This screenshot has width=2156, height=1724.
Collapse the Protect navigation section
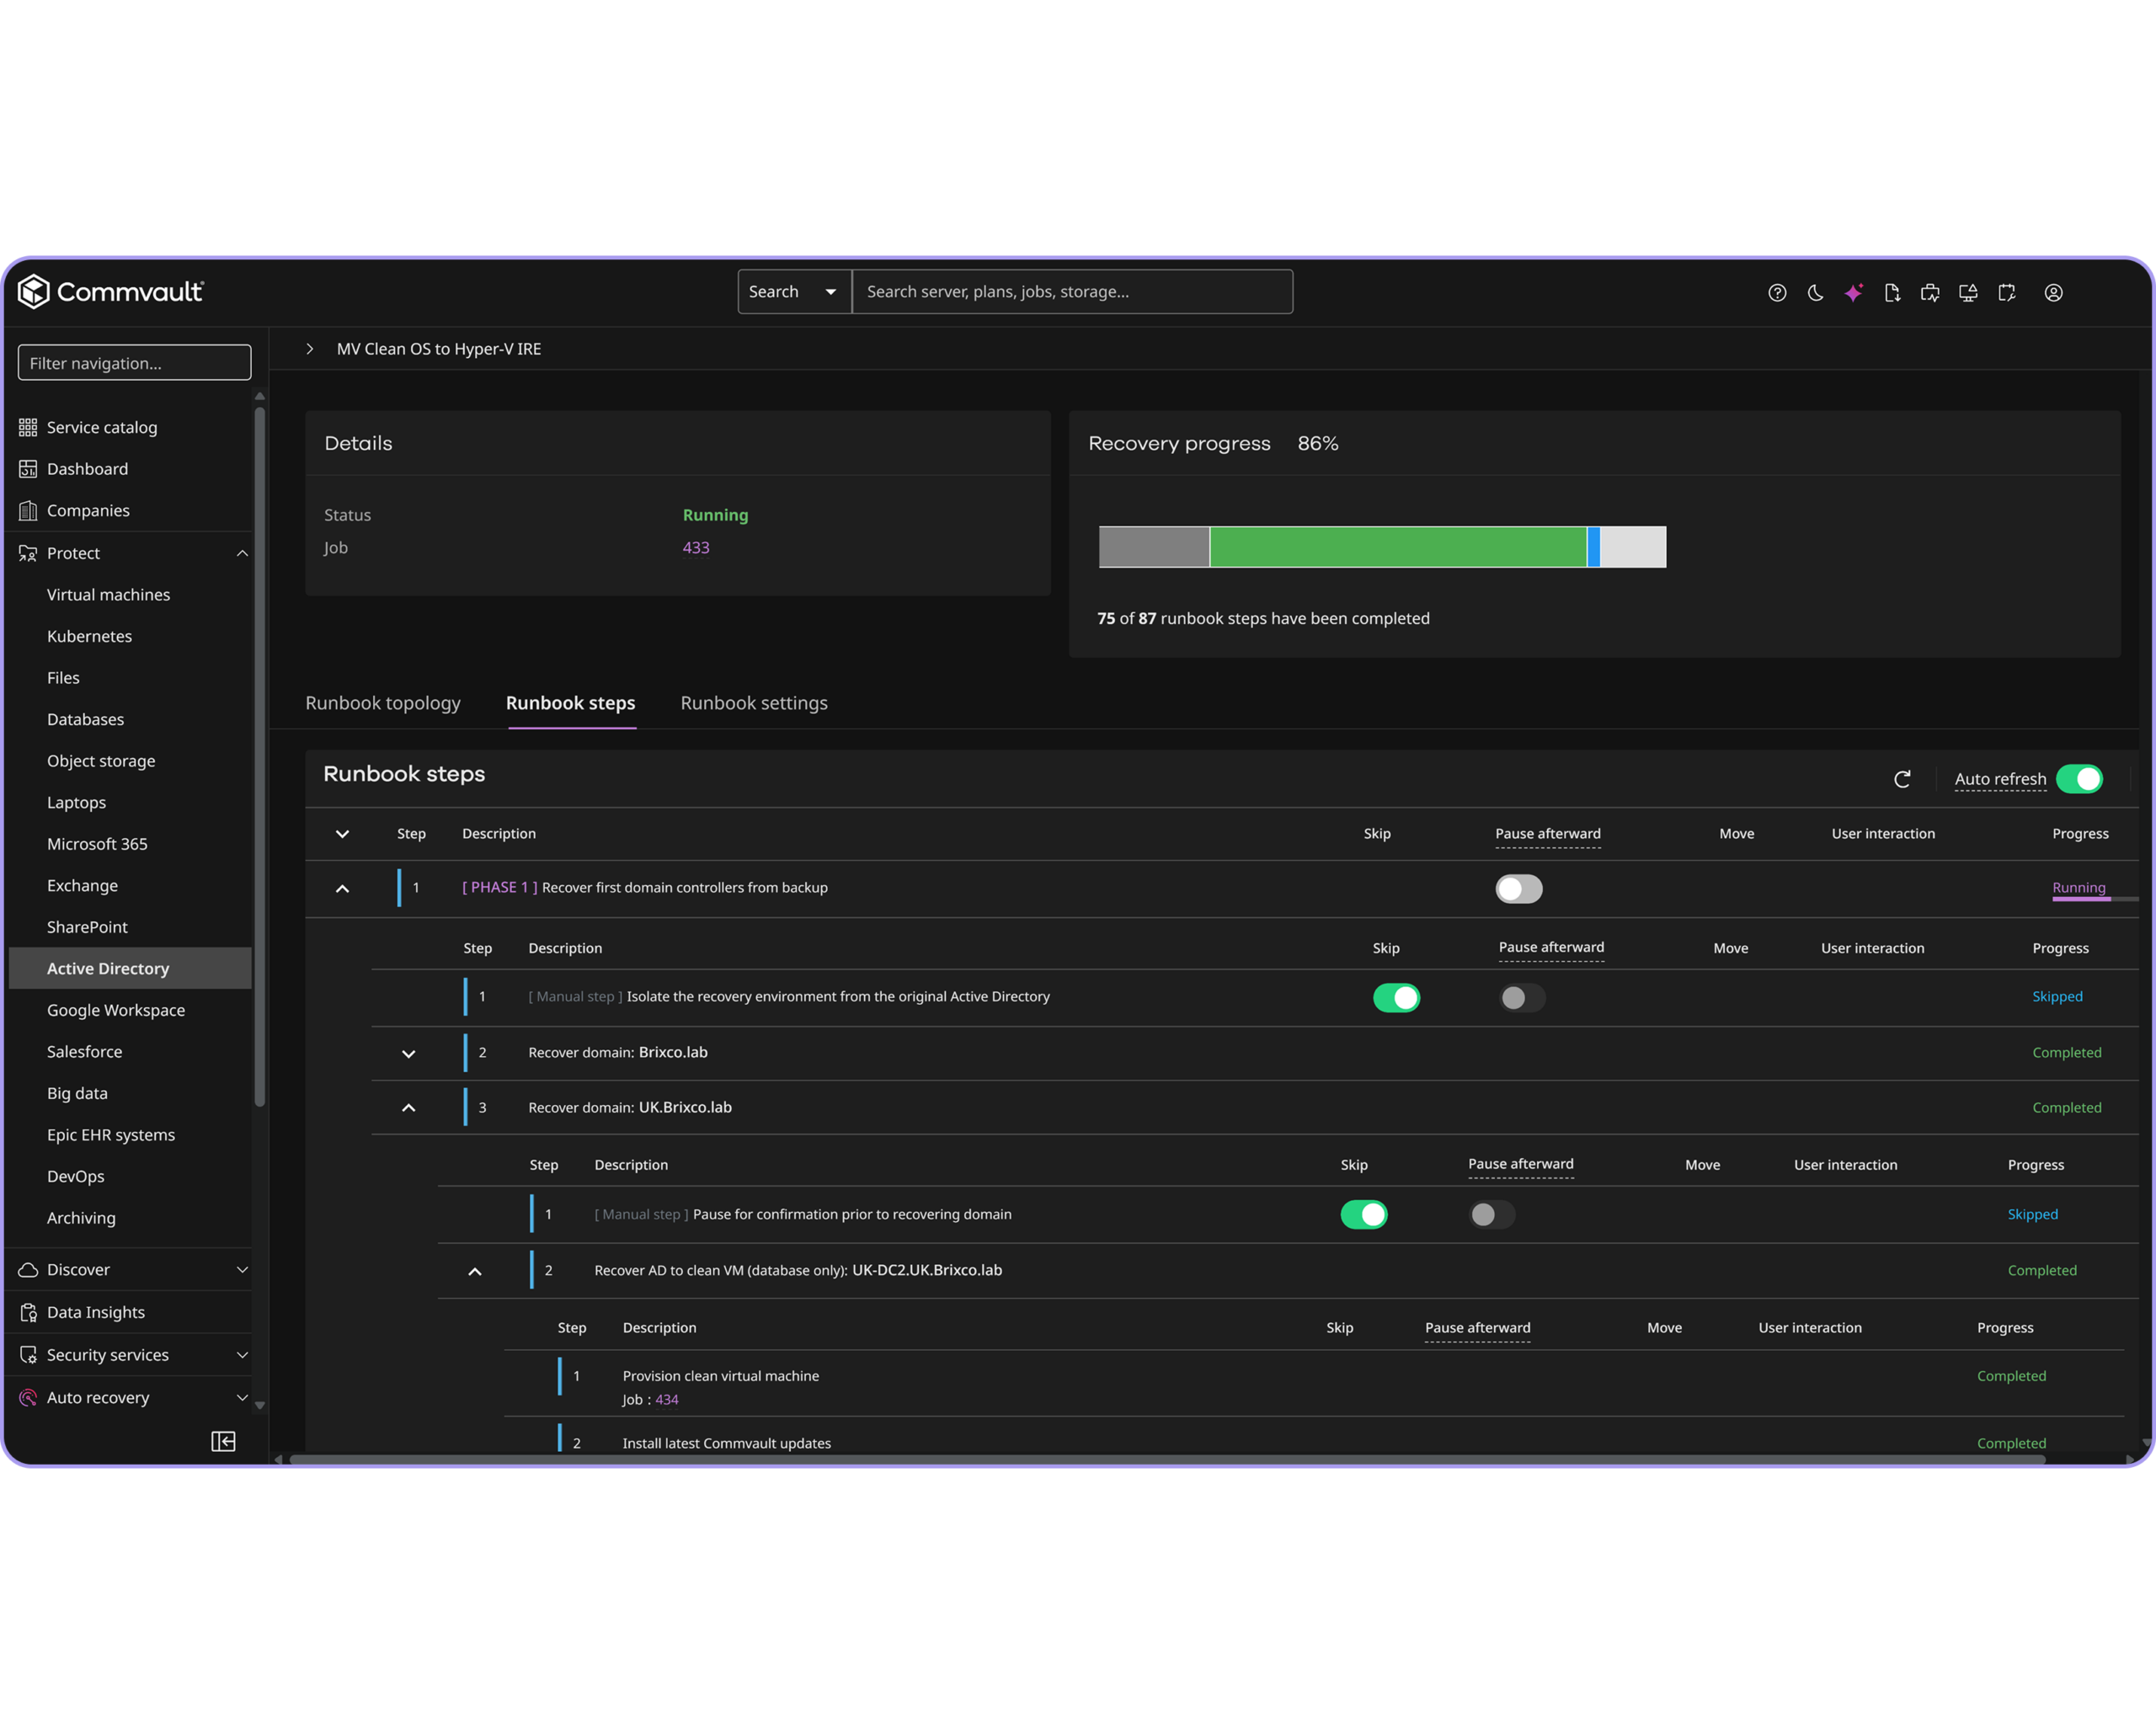point(242,553)
